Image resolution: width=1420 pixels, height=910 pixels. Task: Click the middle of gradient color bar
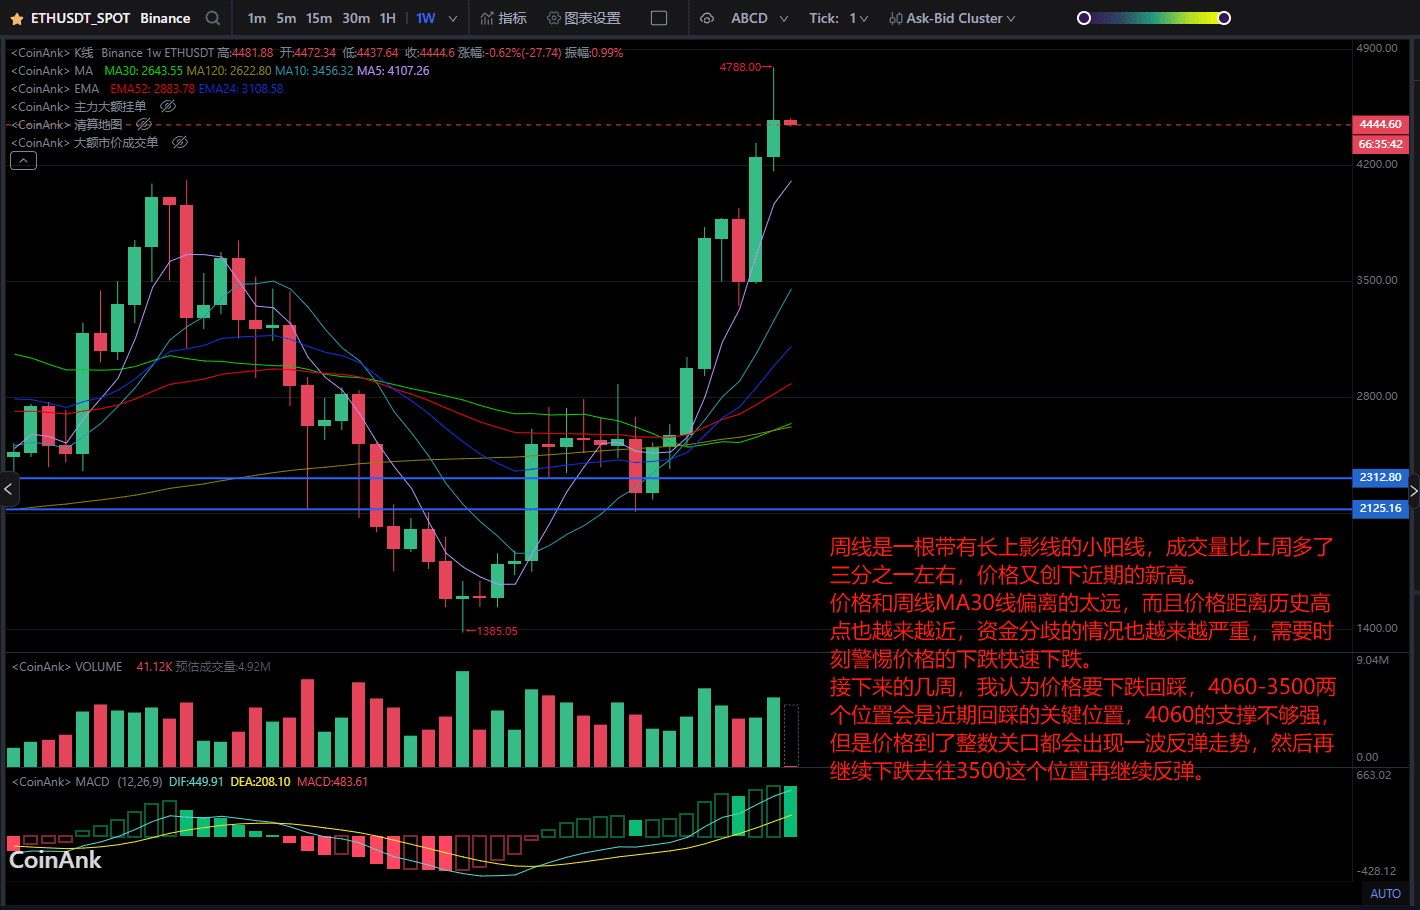(x=1154, y=18)
